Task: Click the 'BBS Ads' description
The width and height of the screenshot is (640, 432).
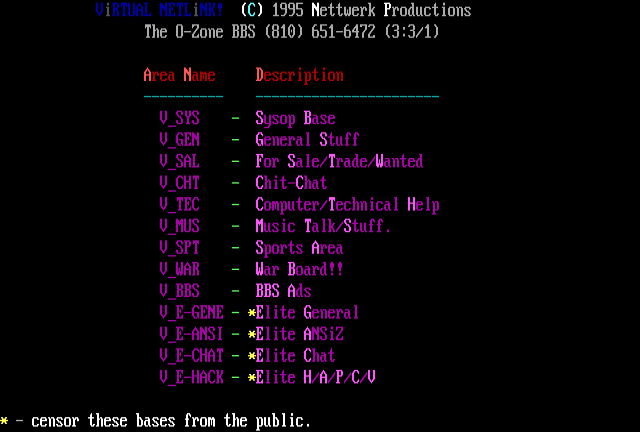Action: point(283,292)
